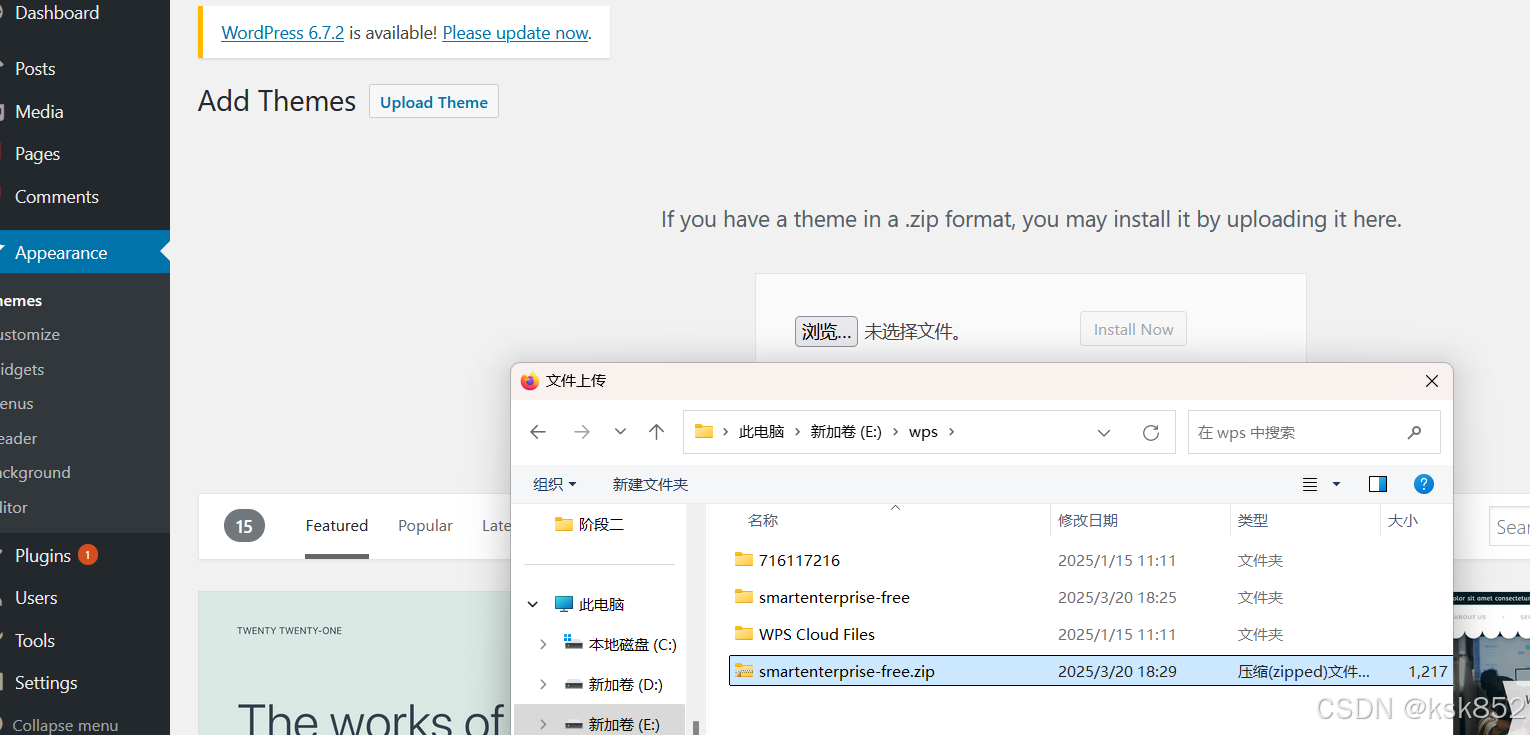The height and width of the screenshot is (735, 1530).
Task: Switch to the Popular themes tab
Action: pos(425,526)
